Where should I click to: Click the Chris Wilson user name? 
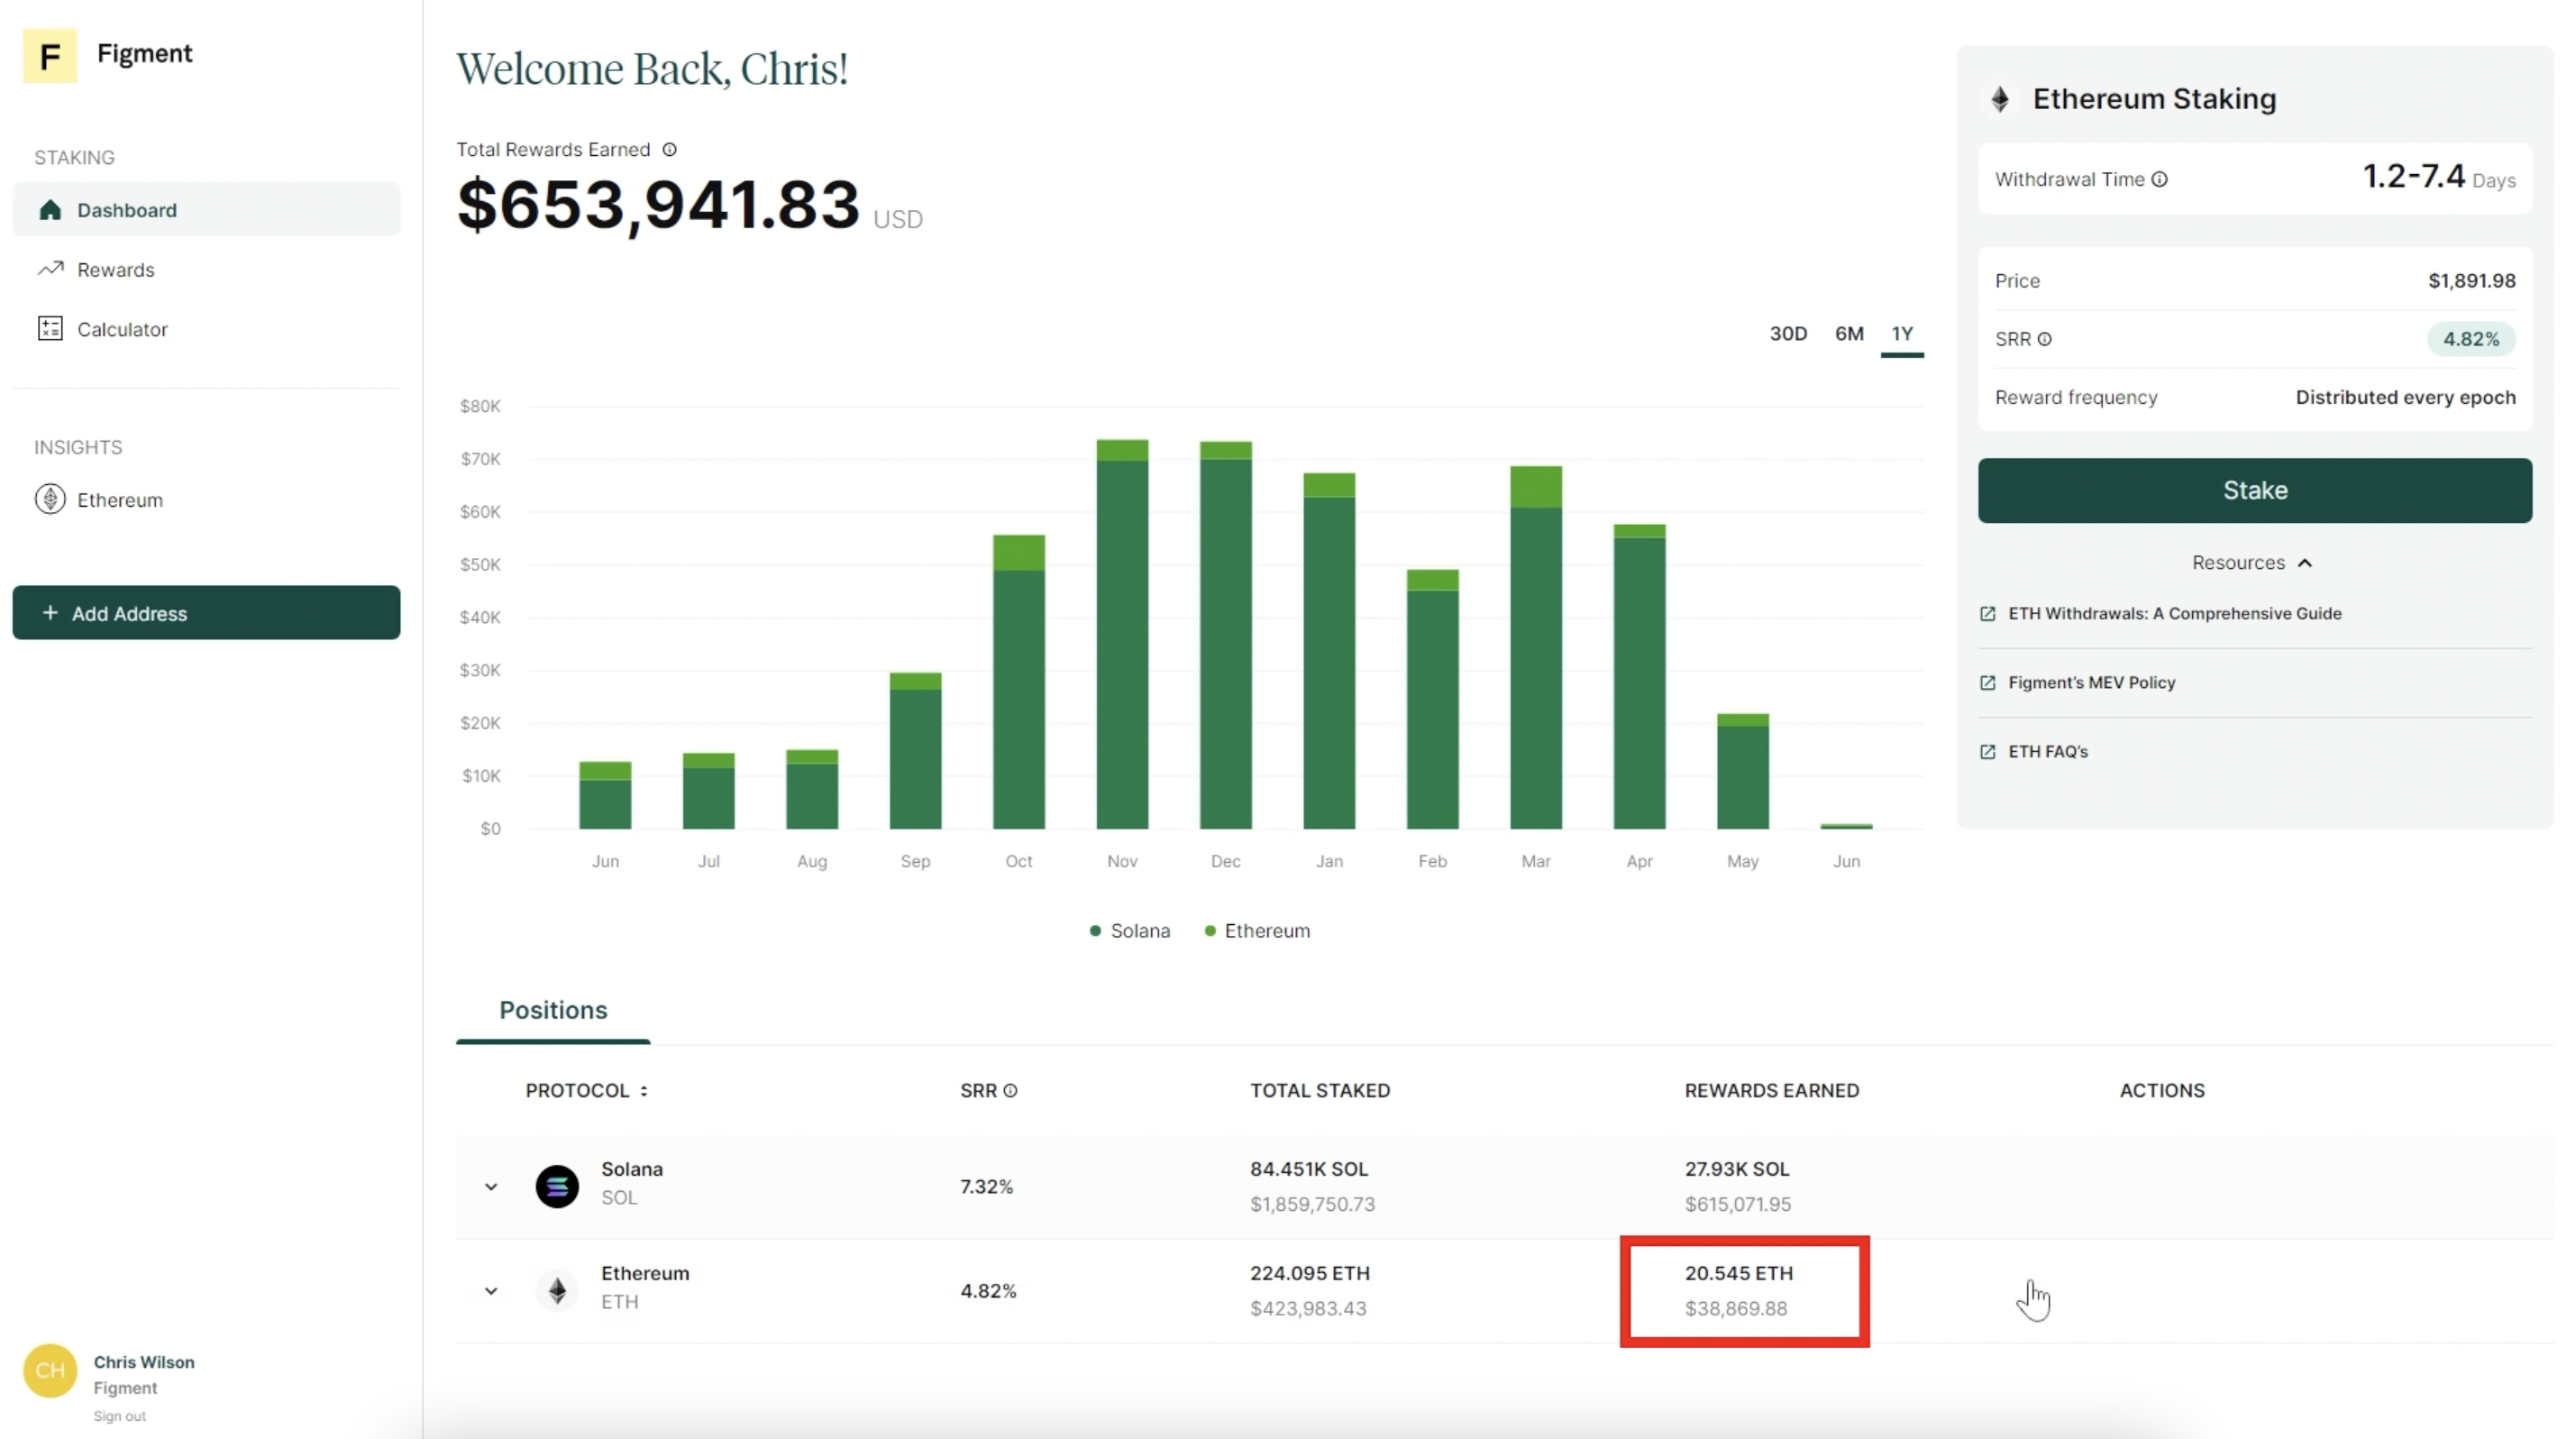pos(144,1363)
